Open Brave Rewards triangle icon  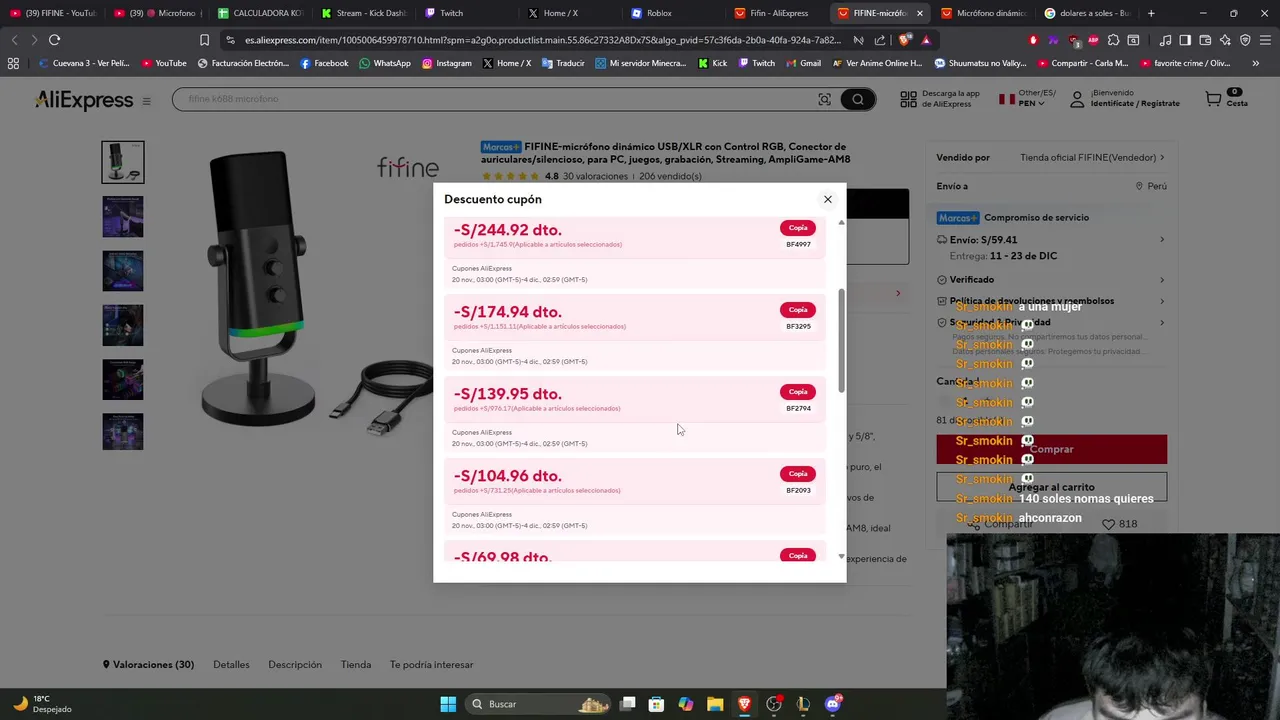[926, 40]
